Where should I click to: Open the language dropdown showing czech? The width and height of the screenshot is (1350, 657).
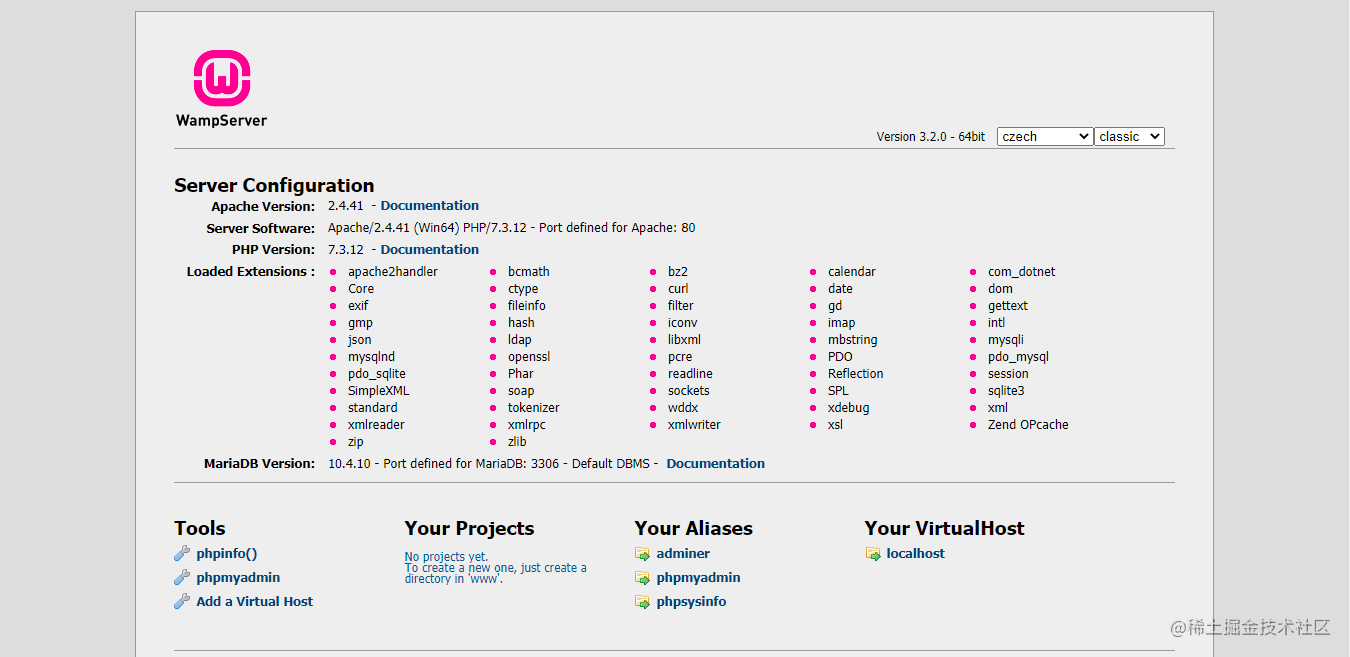coord(1045,136)
